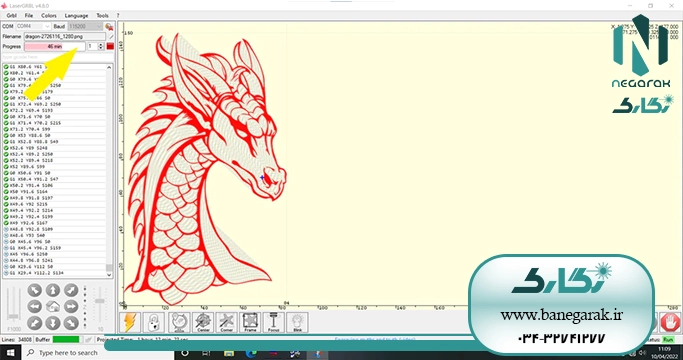Screen dimensions: 683x360
Task: Click the Lines 34808 status bar entry
Action: 17,340
